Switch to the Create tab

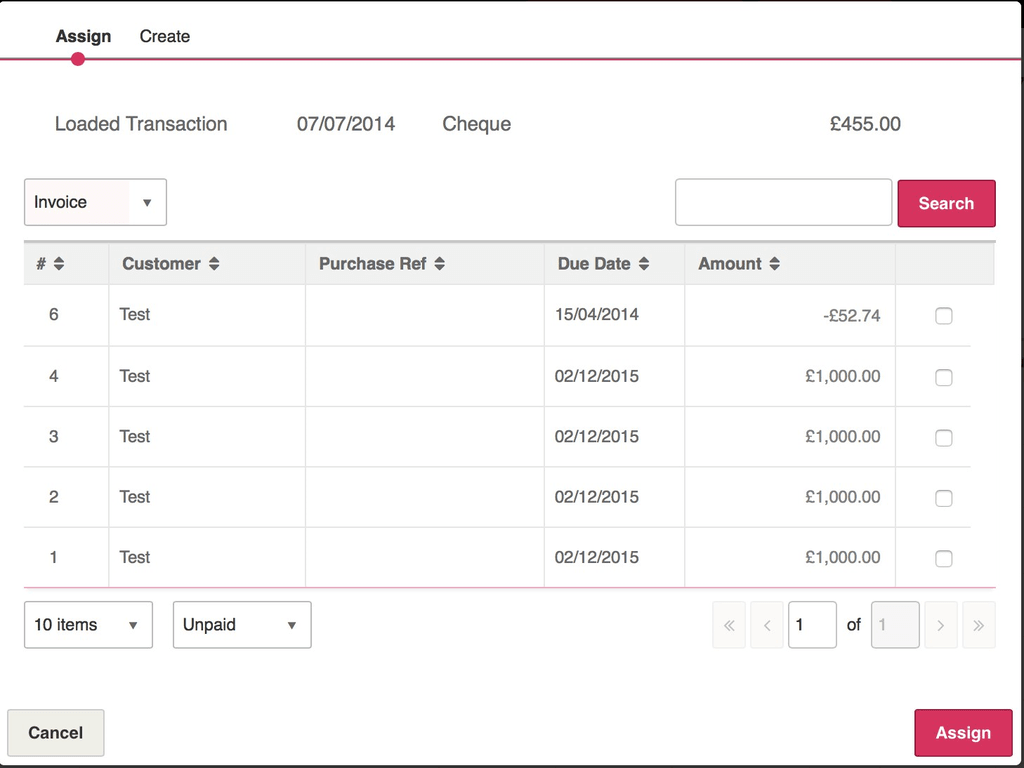[x=164, y=36]
